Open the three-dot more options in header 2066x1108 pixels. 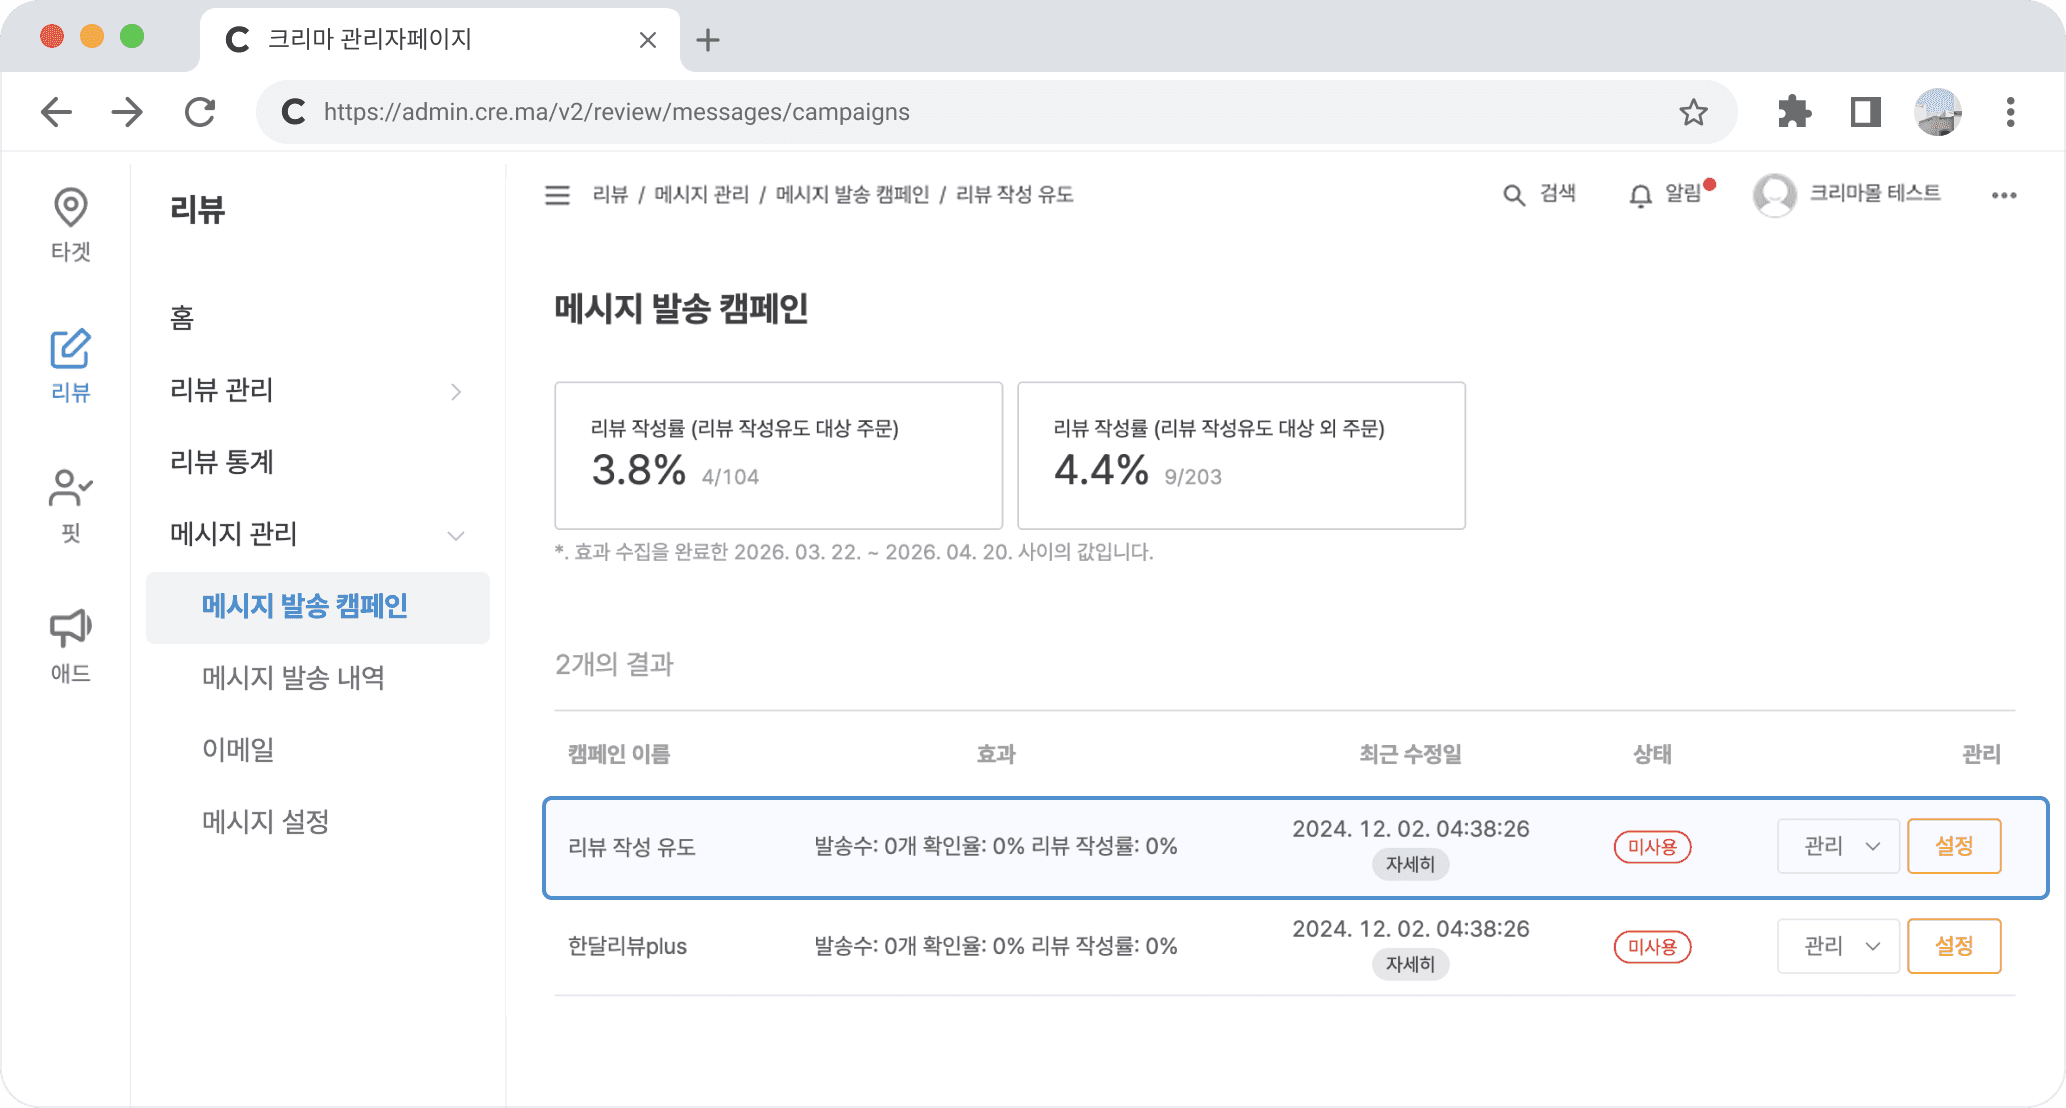(2003, 195)
